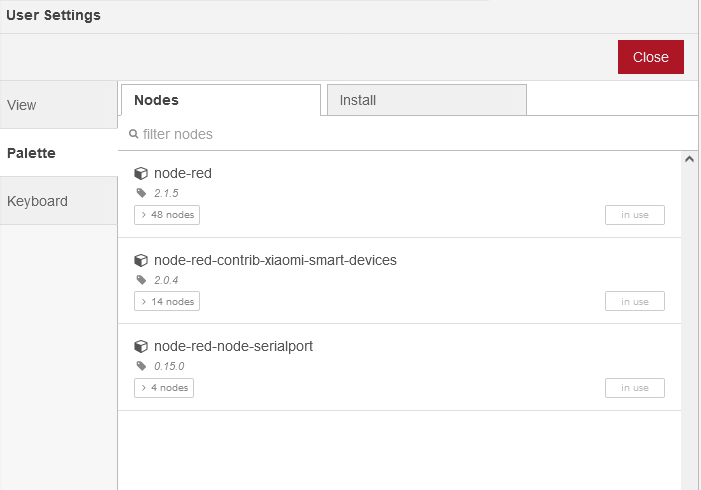Select node-red-node-serialport package name
This screenshot has height=490, width=701.
click(233, 346)
